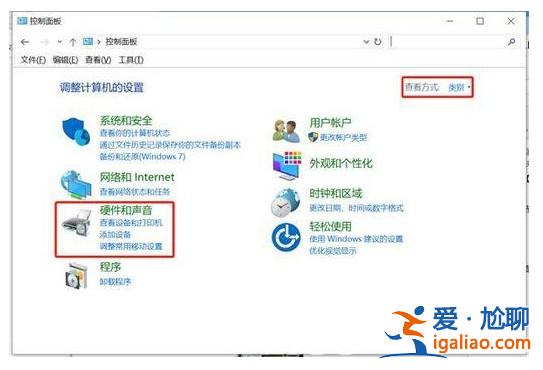Open the Clock and Region icon
Viewport: 543px width, 370px height.
point(286,202)
